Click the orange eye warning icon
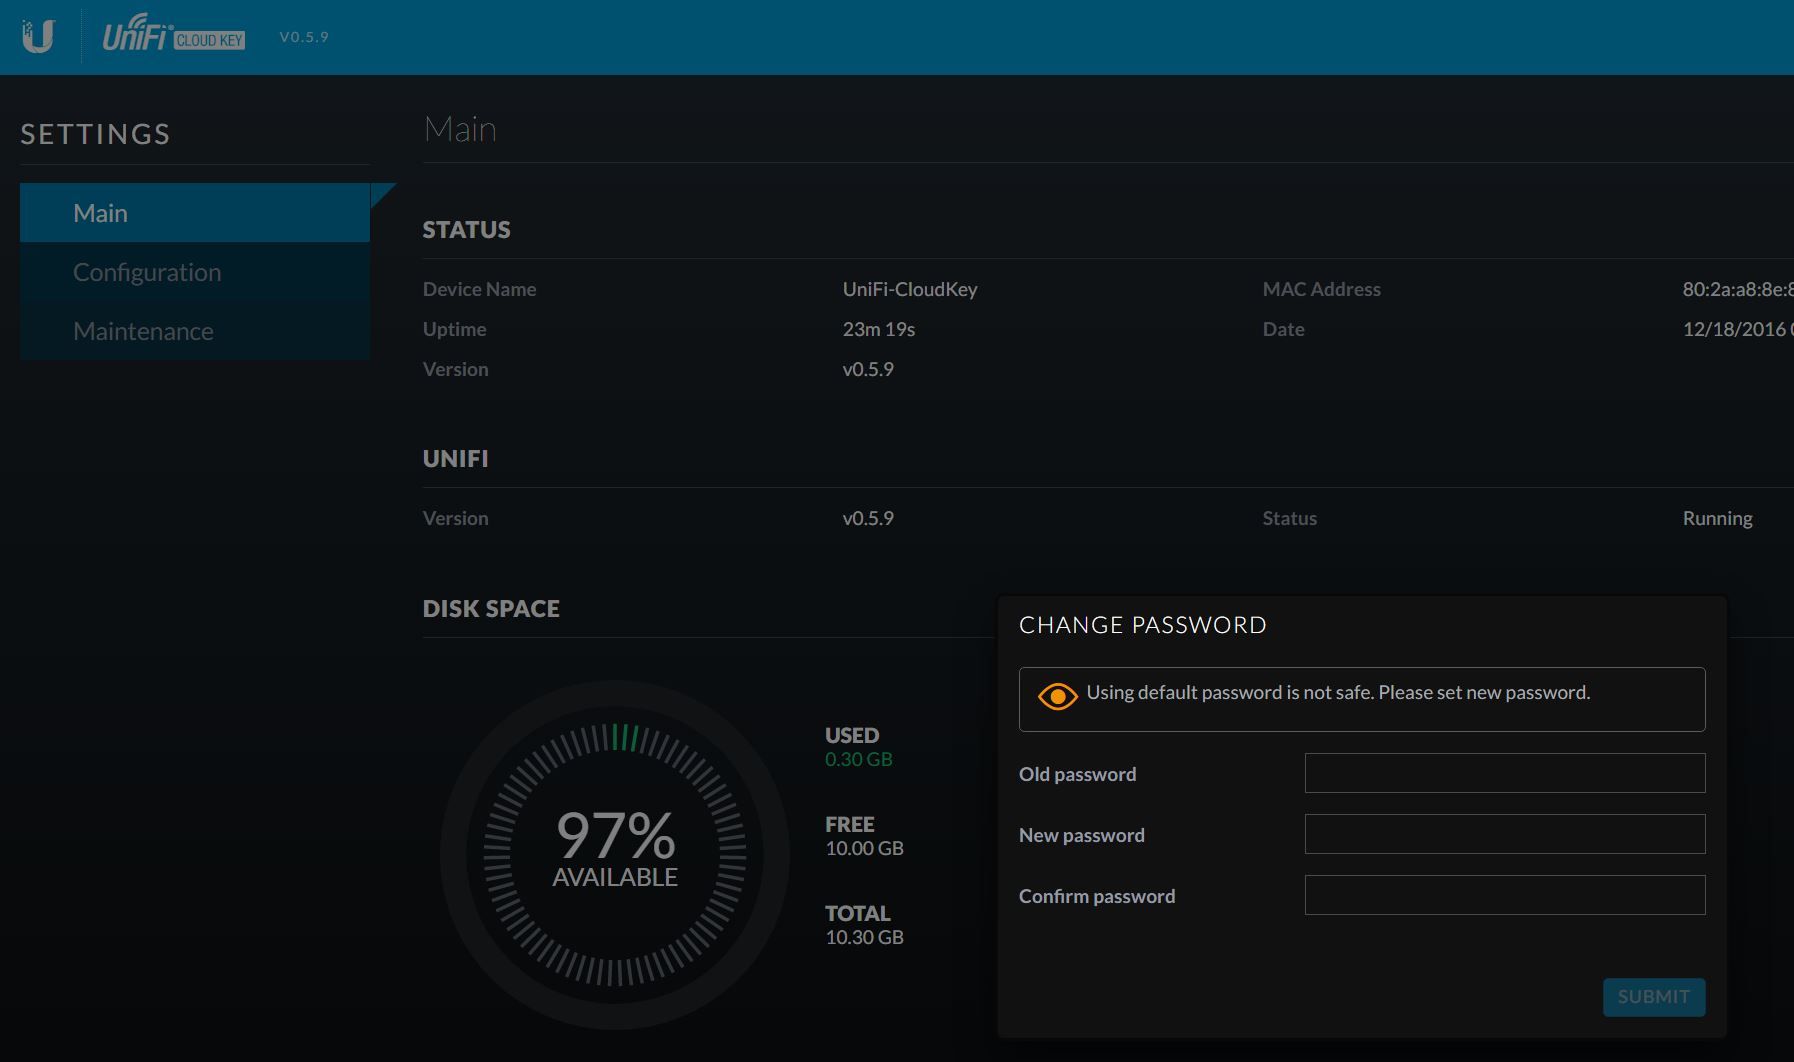This screenshot has height=1062, width=1794. pos(1057,696)
